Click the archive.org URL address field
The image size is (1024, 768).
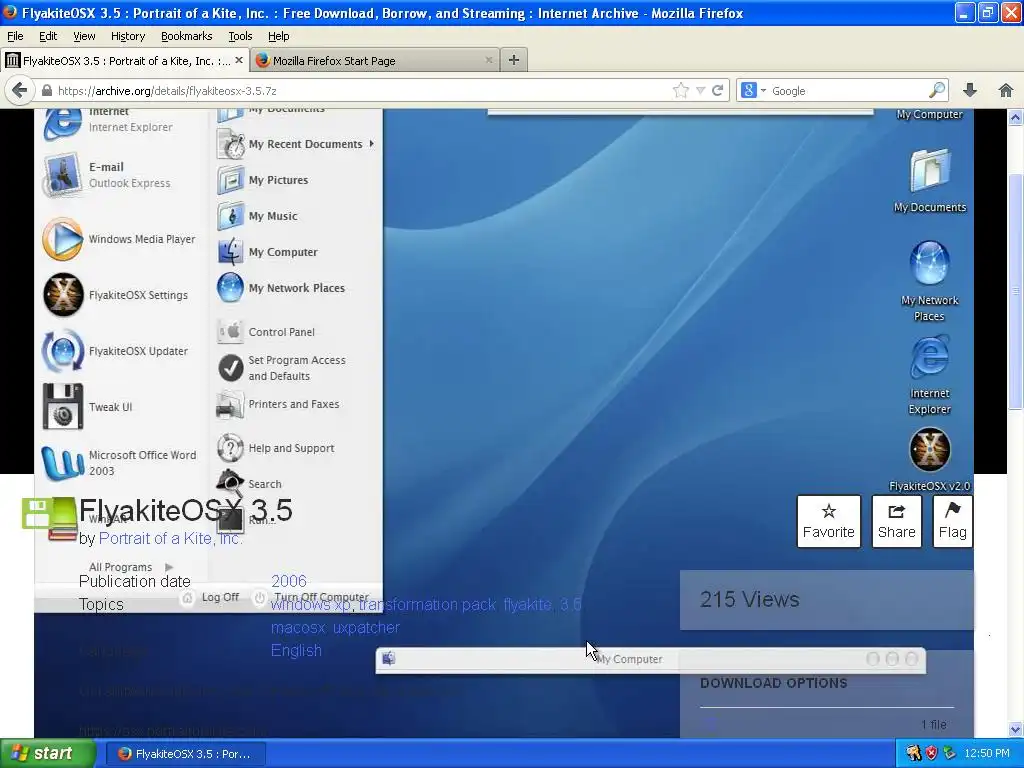tap(362, 91)
